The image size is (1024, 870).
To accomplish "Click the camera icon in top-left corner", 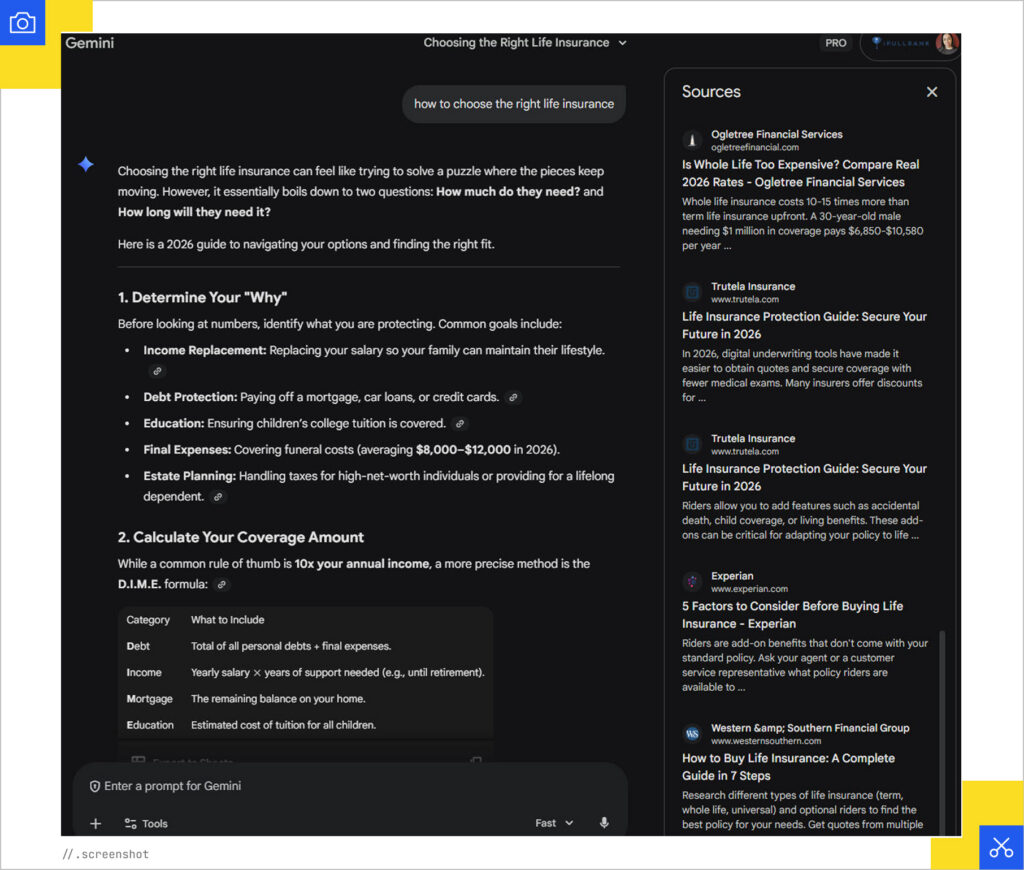I will click(x=22, y=23).
